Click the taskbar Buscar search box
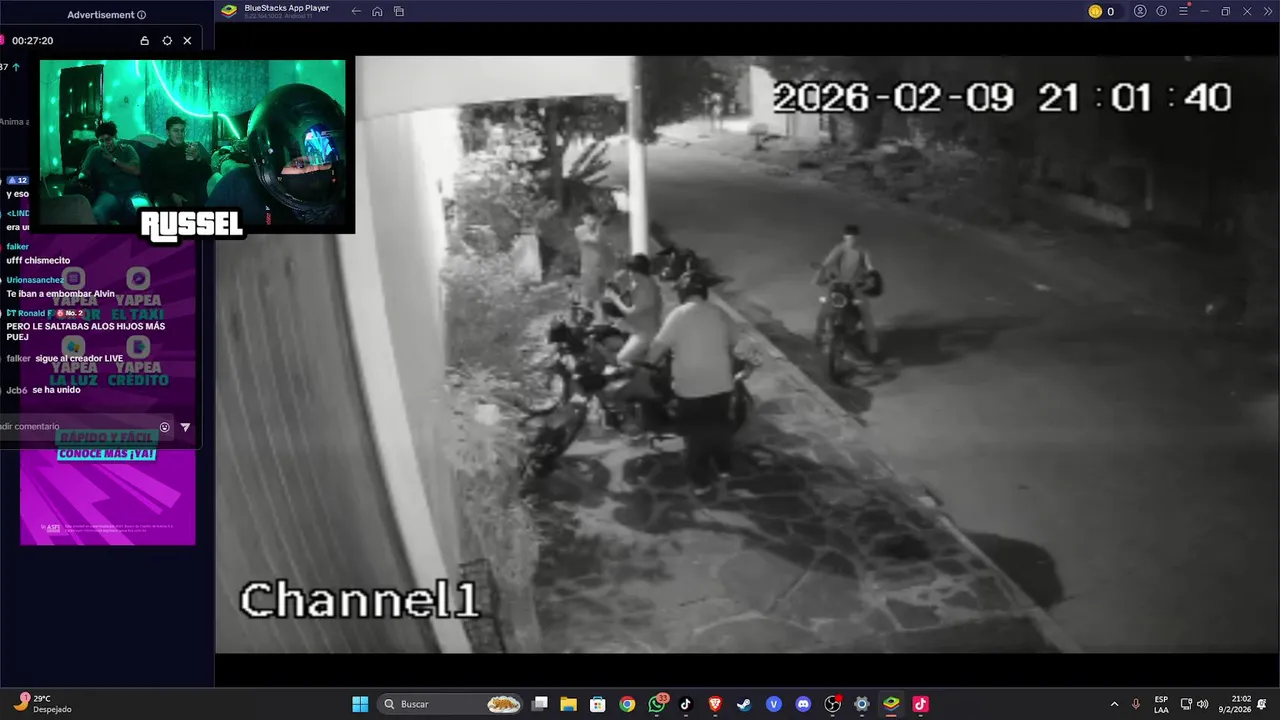 click(x=452, y=704)
